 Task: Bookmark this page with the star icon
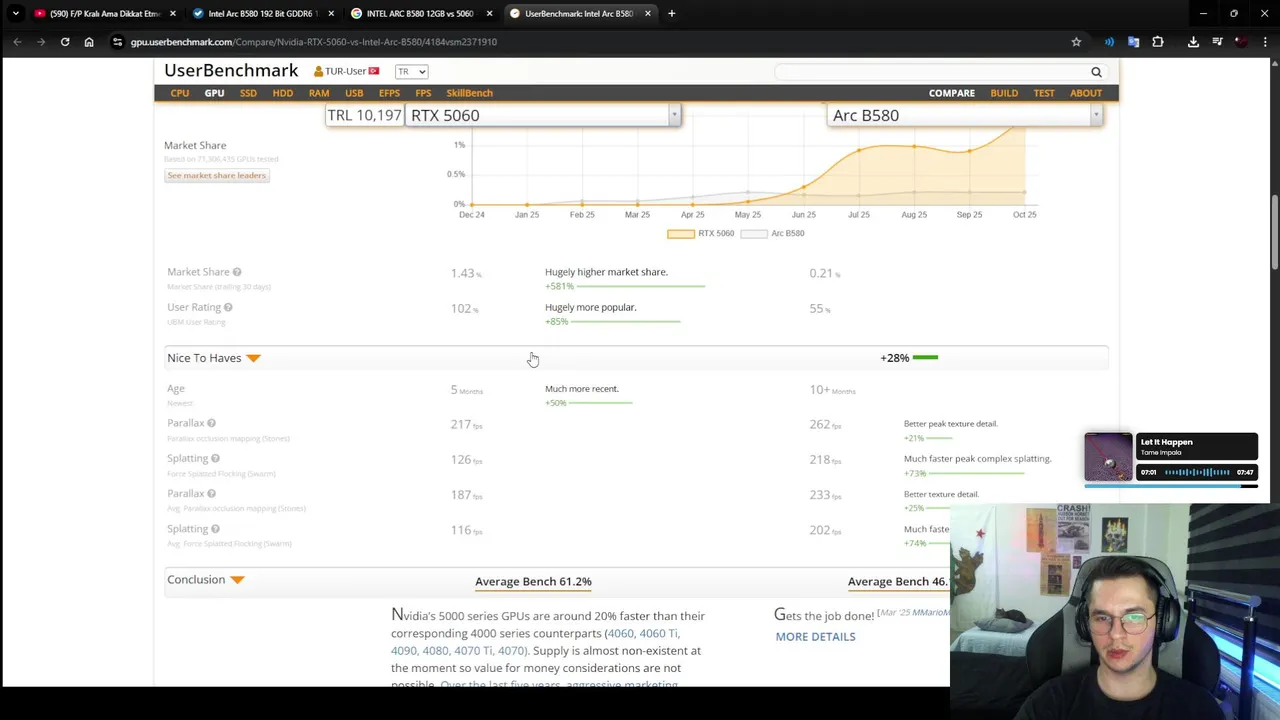pos(1076,42)
